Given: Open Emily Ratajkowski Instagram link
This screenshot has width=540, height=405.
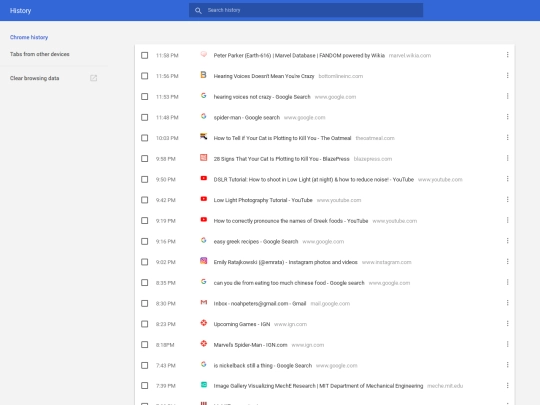Looking at the screenshot, I should click(285, 262).
